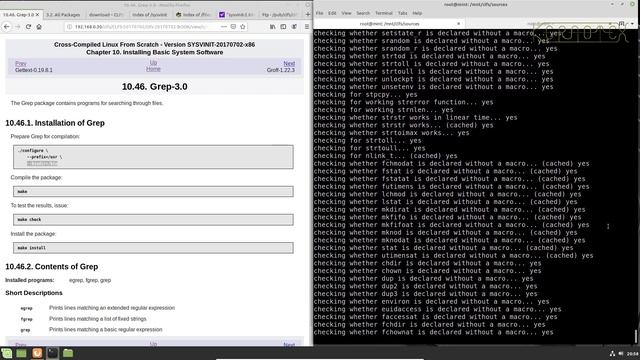This screenshot has width=640, height=360.
Task: Open the terminal View menu
Action: pyautogui.click(x=346, y=13)
